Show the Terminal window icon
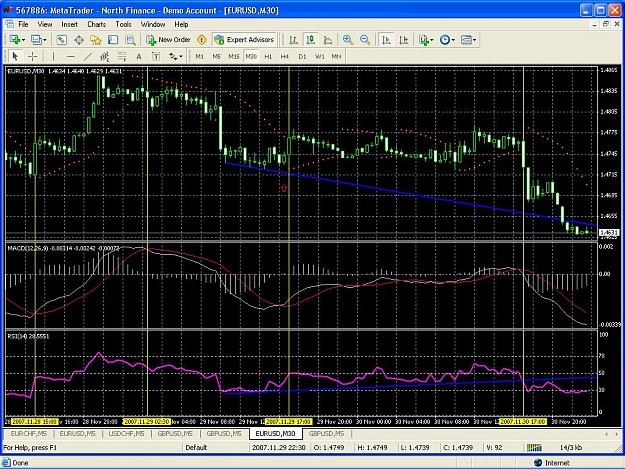The width and height of the screenshot is (625, 469). click(113, 39)
